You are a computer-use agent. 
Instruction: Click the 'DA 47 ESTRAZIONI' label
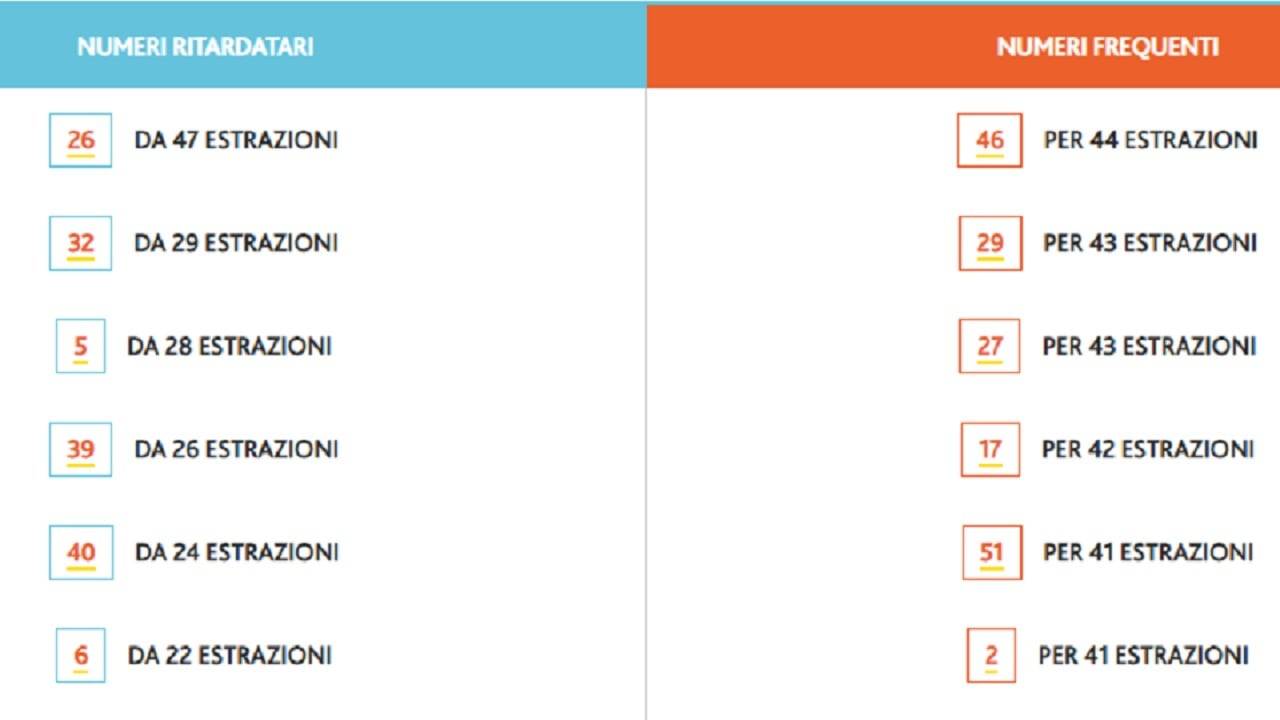[236, 140]
